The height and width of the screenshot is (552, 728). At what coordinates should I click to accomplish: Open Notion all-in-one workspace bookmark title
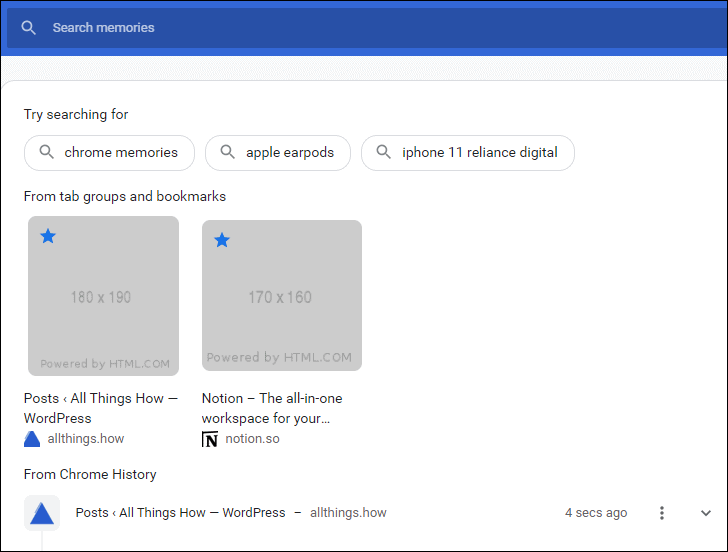272,408
